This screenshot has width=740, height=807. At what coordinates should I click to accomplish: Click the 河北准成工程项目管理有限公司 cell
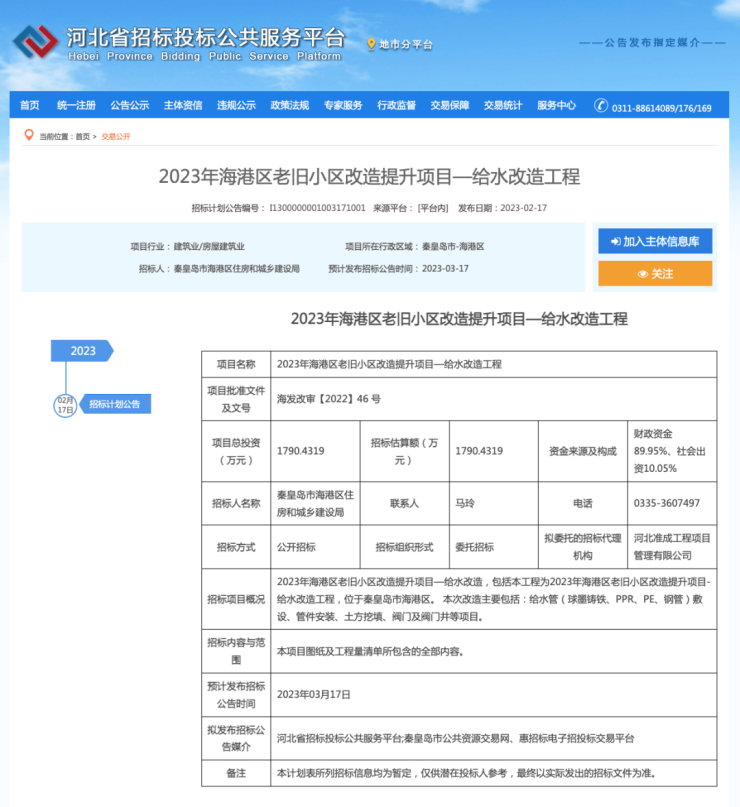point(672,547)
